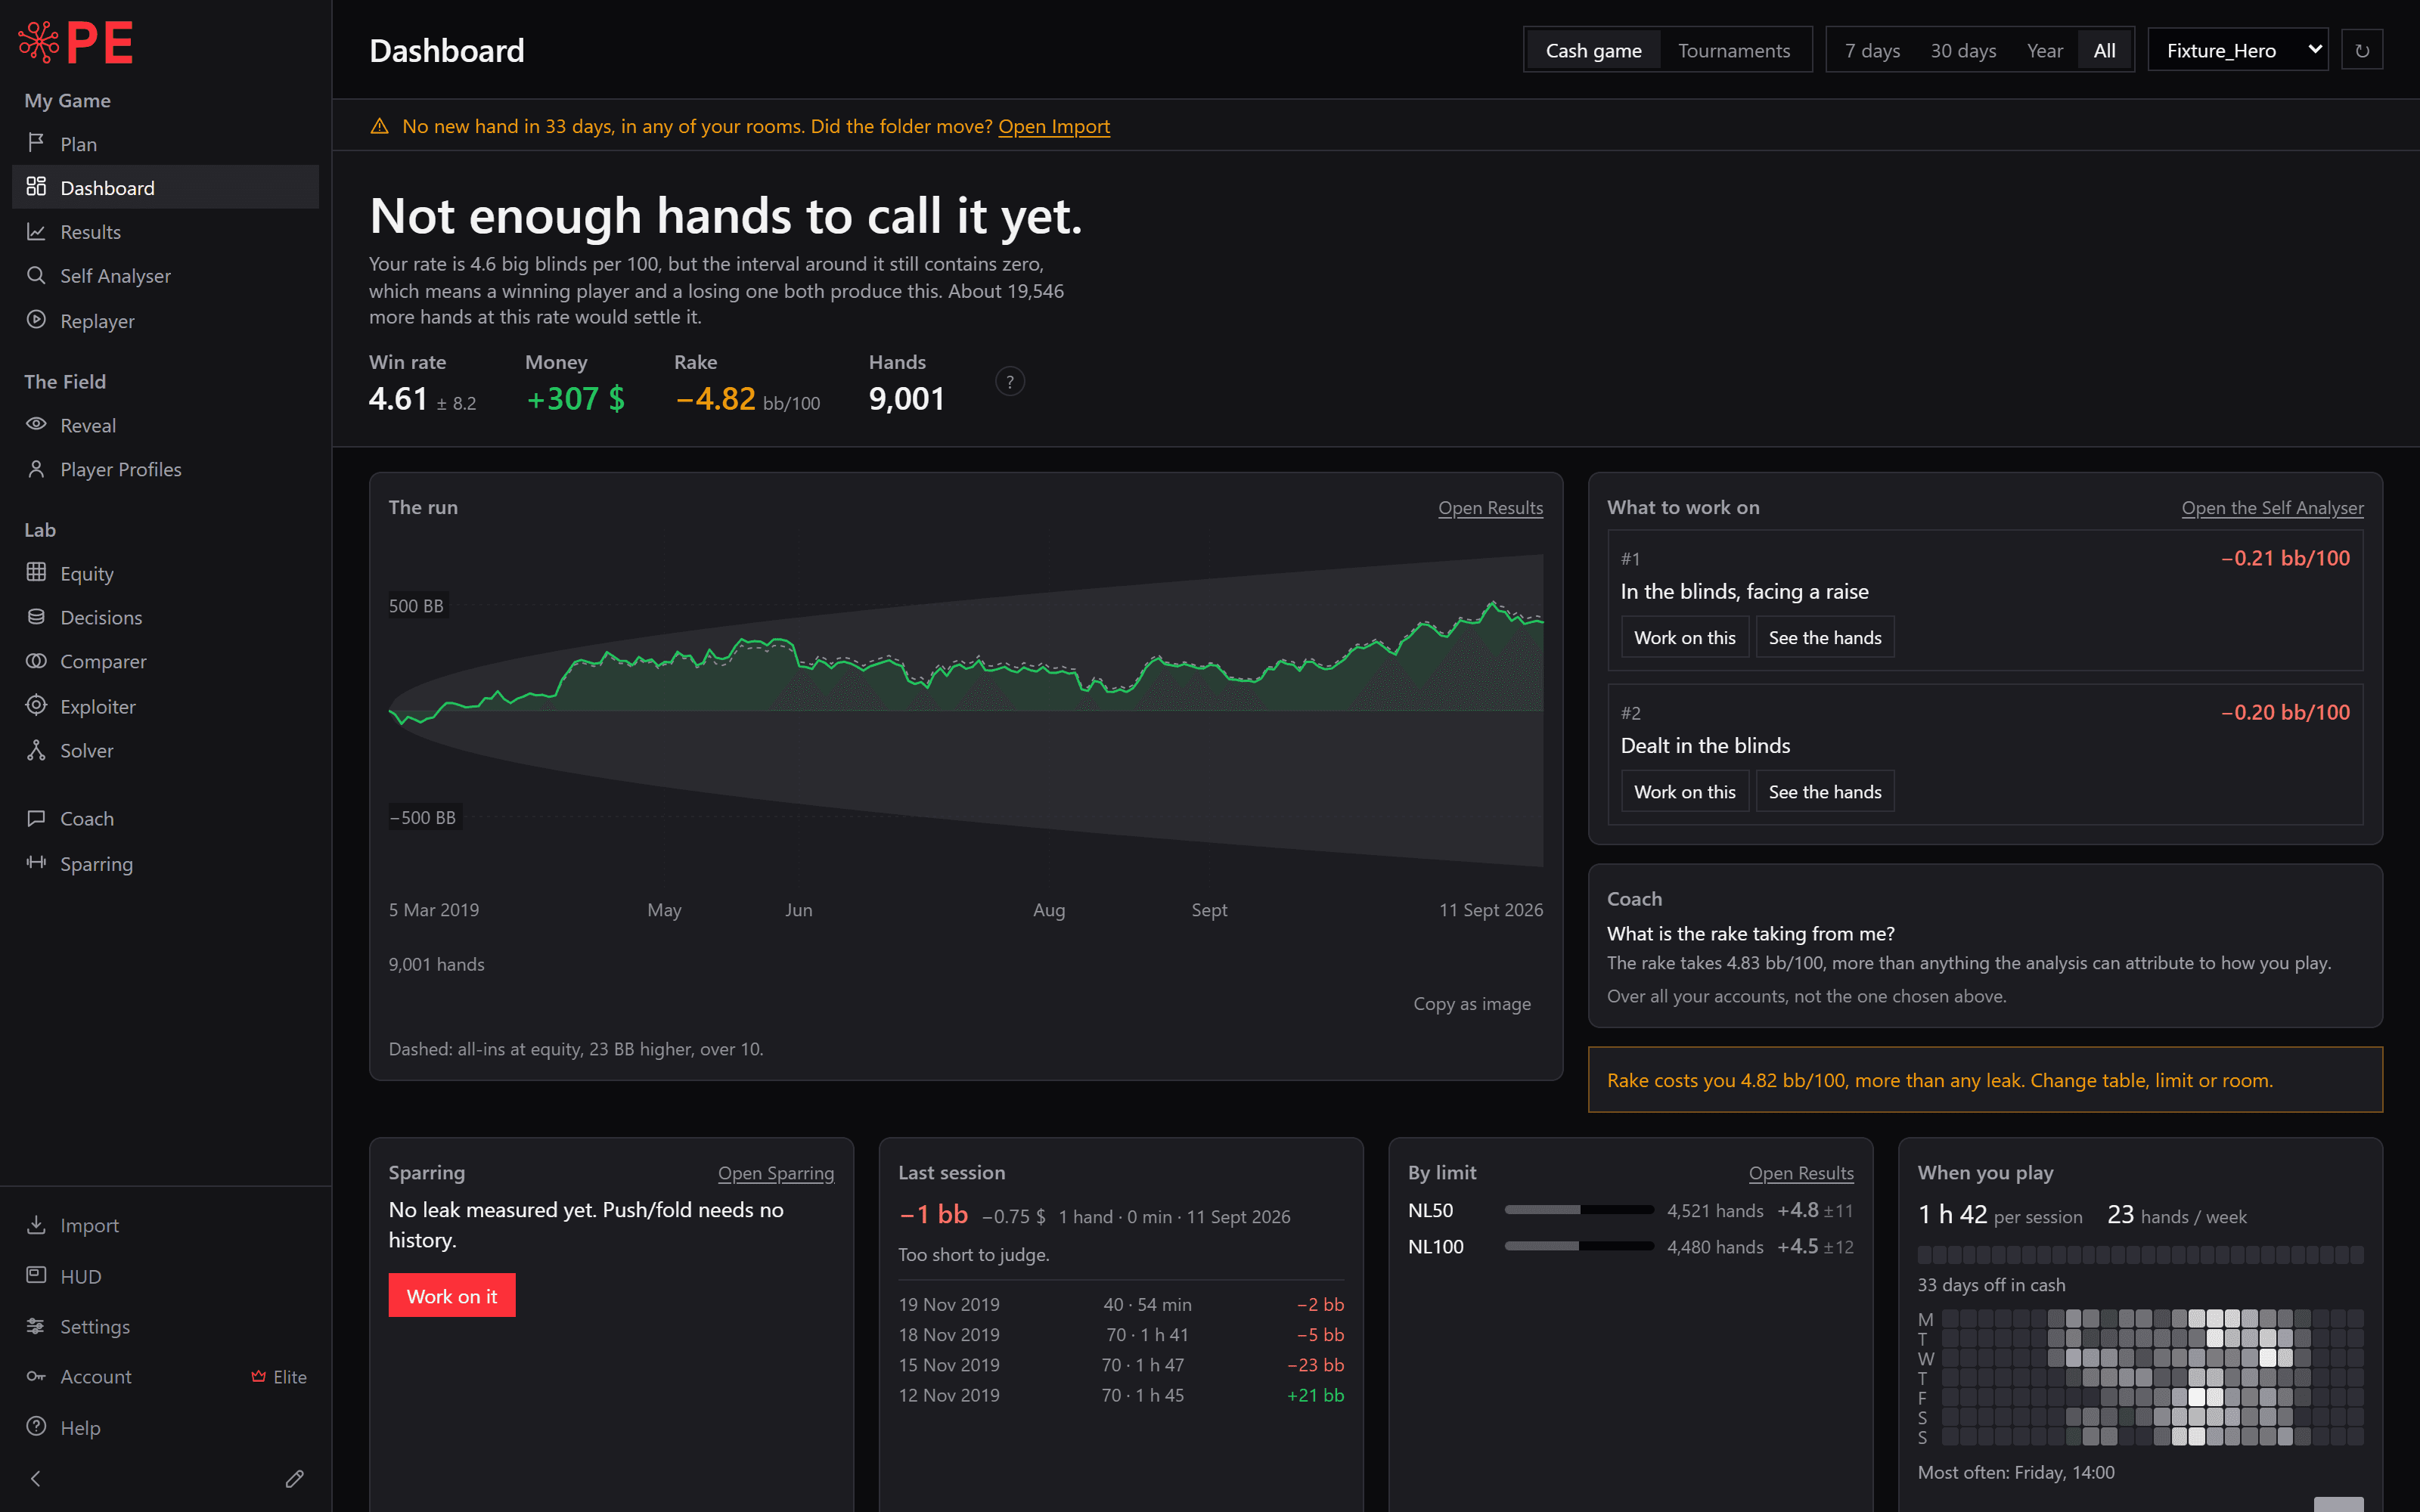Click the Replayer play icon
Screen dimensions: 2420x1512
point(36,320)
